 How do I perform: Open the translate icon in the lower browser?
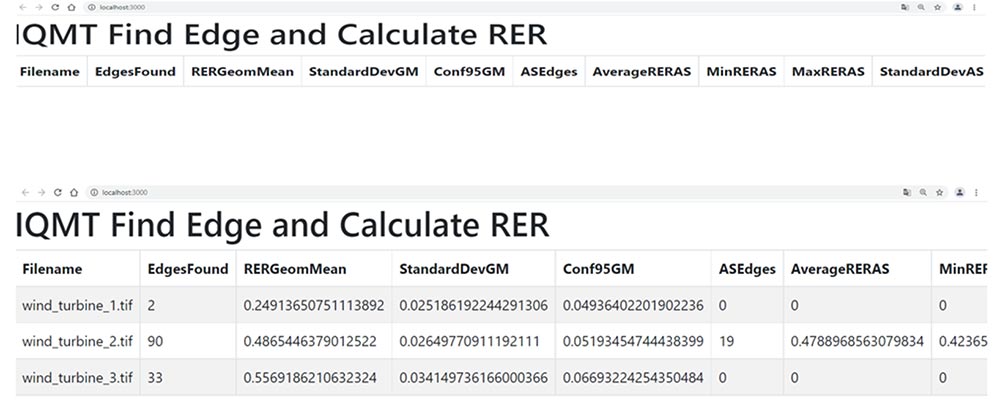tap(904, 191)
